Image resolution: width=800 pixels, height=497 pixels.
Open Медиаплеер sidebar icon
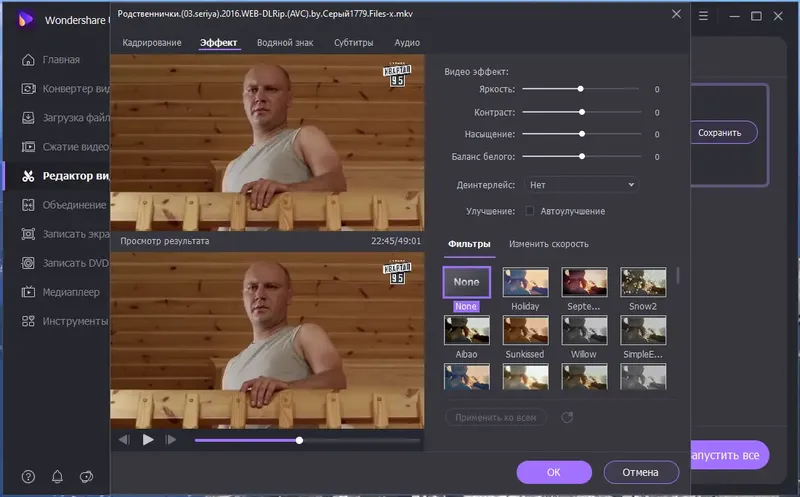pyautogui.click(x=28, y=292)
